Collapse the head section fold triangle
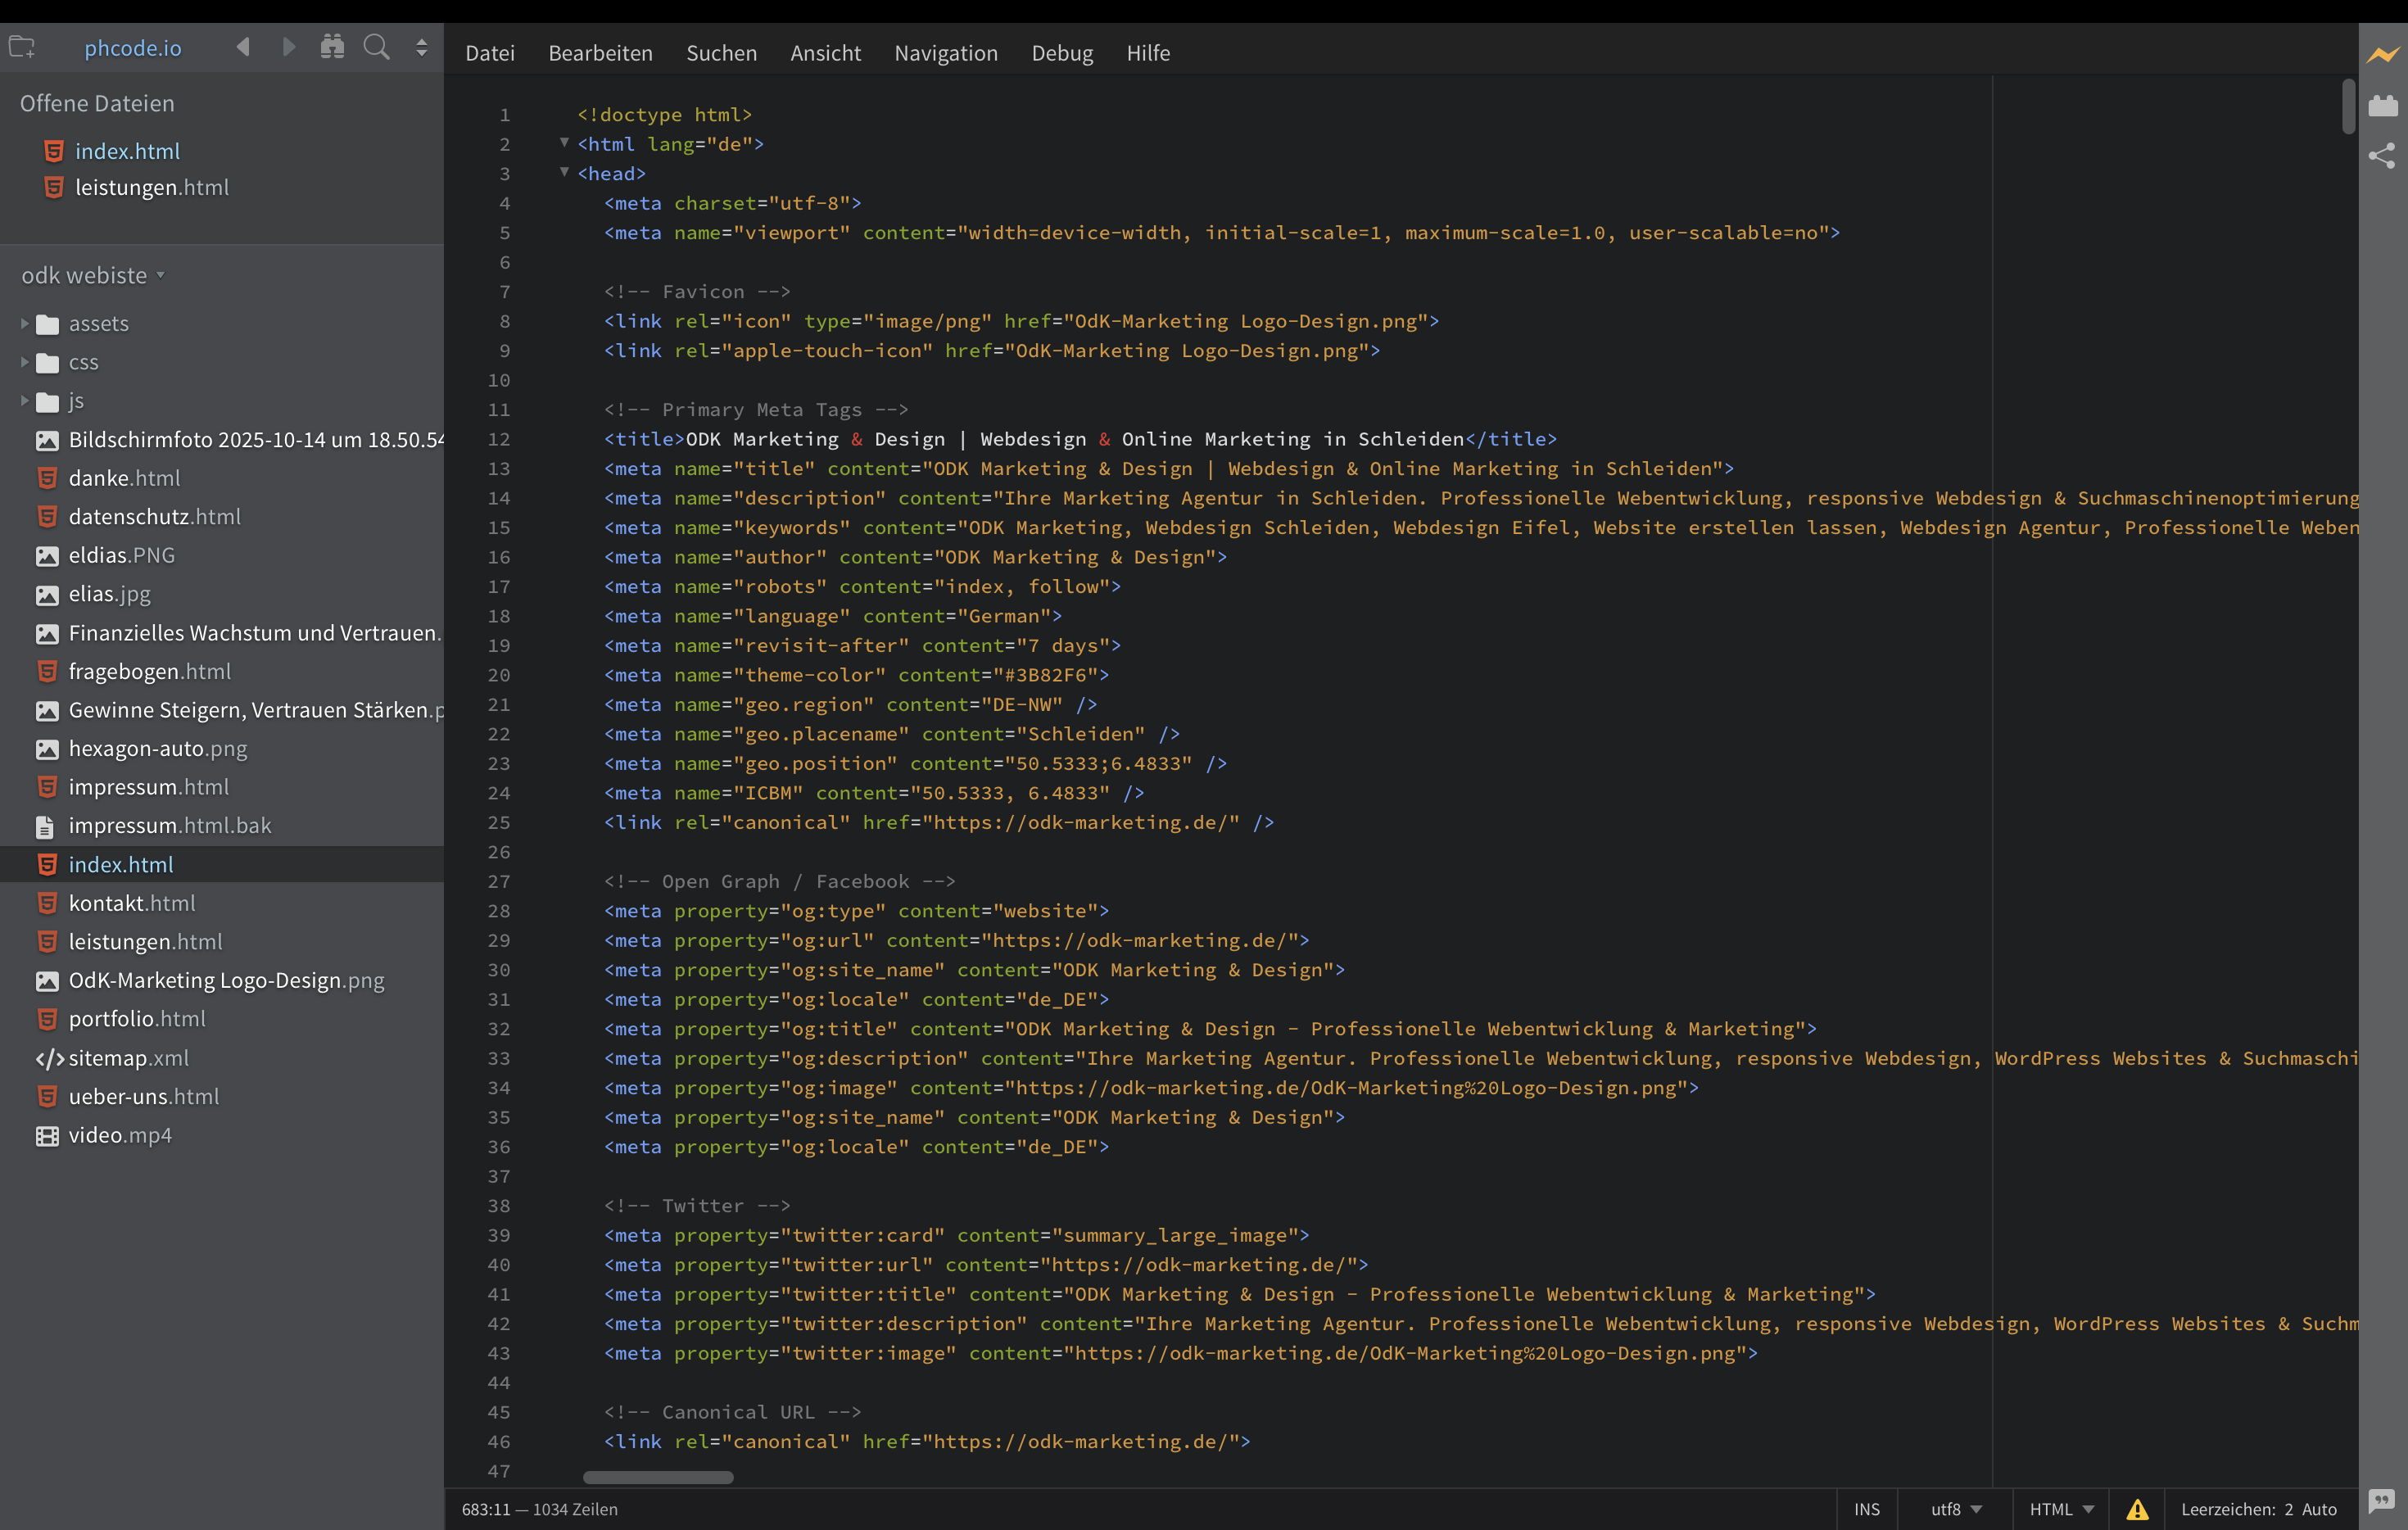Image resolution: width=2408 pixels, height=1530 pixels. pyautogui.click(x=564, y=172)
